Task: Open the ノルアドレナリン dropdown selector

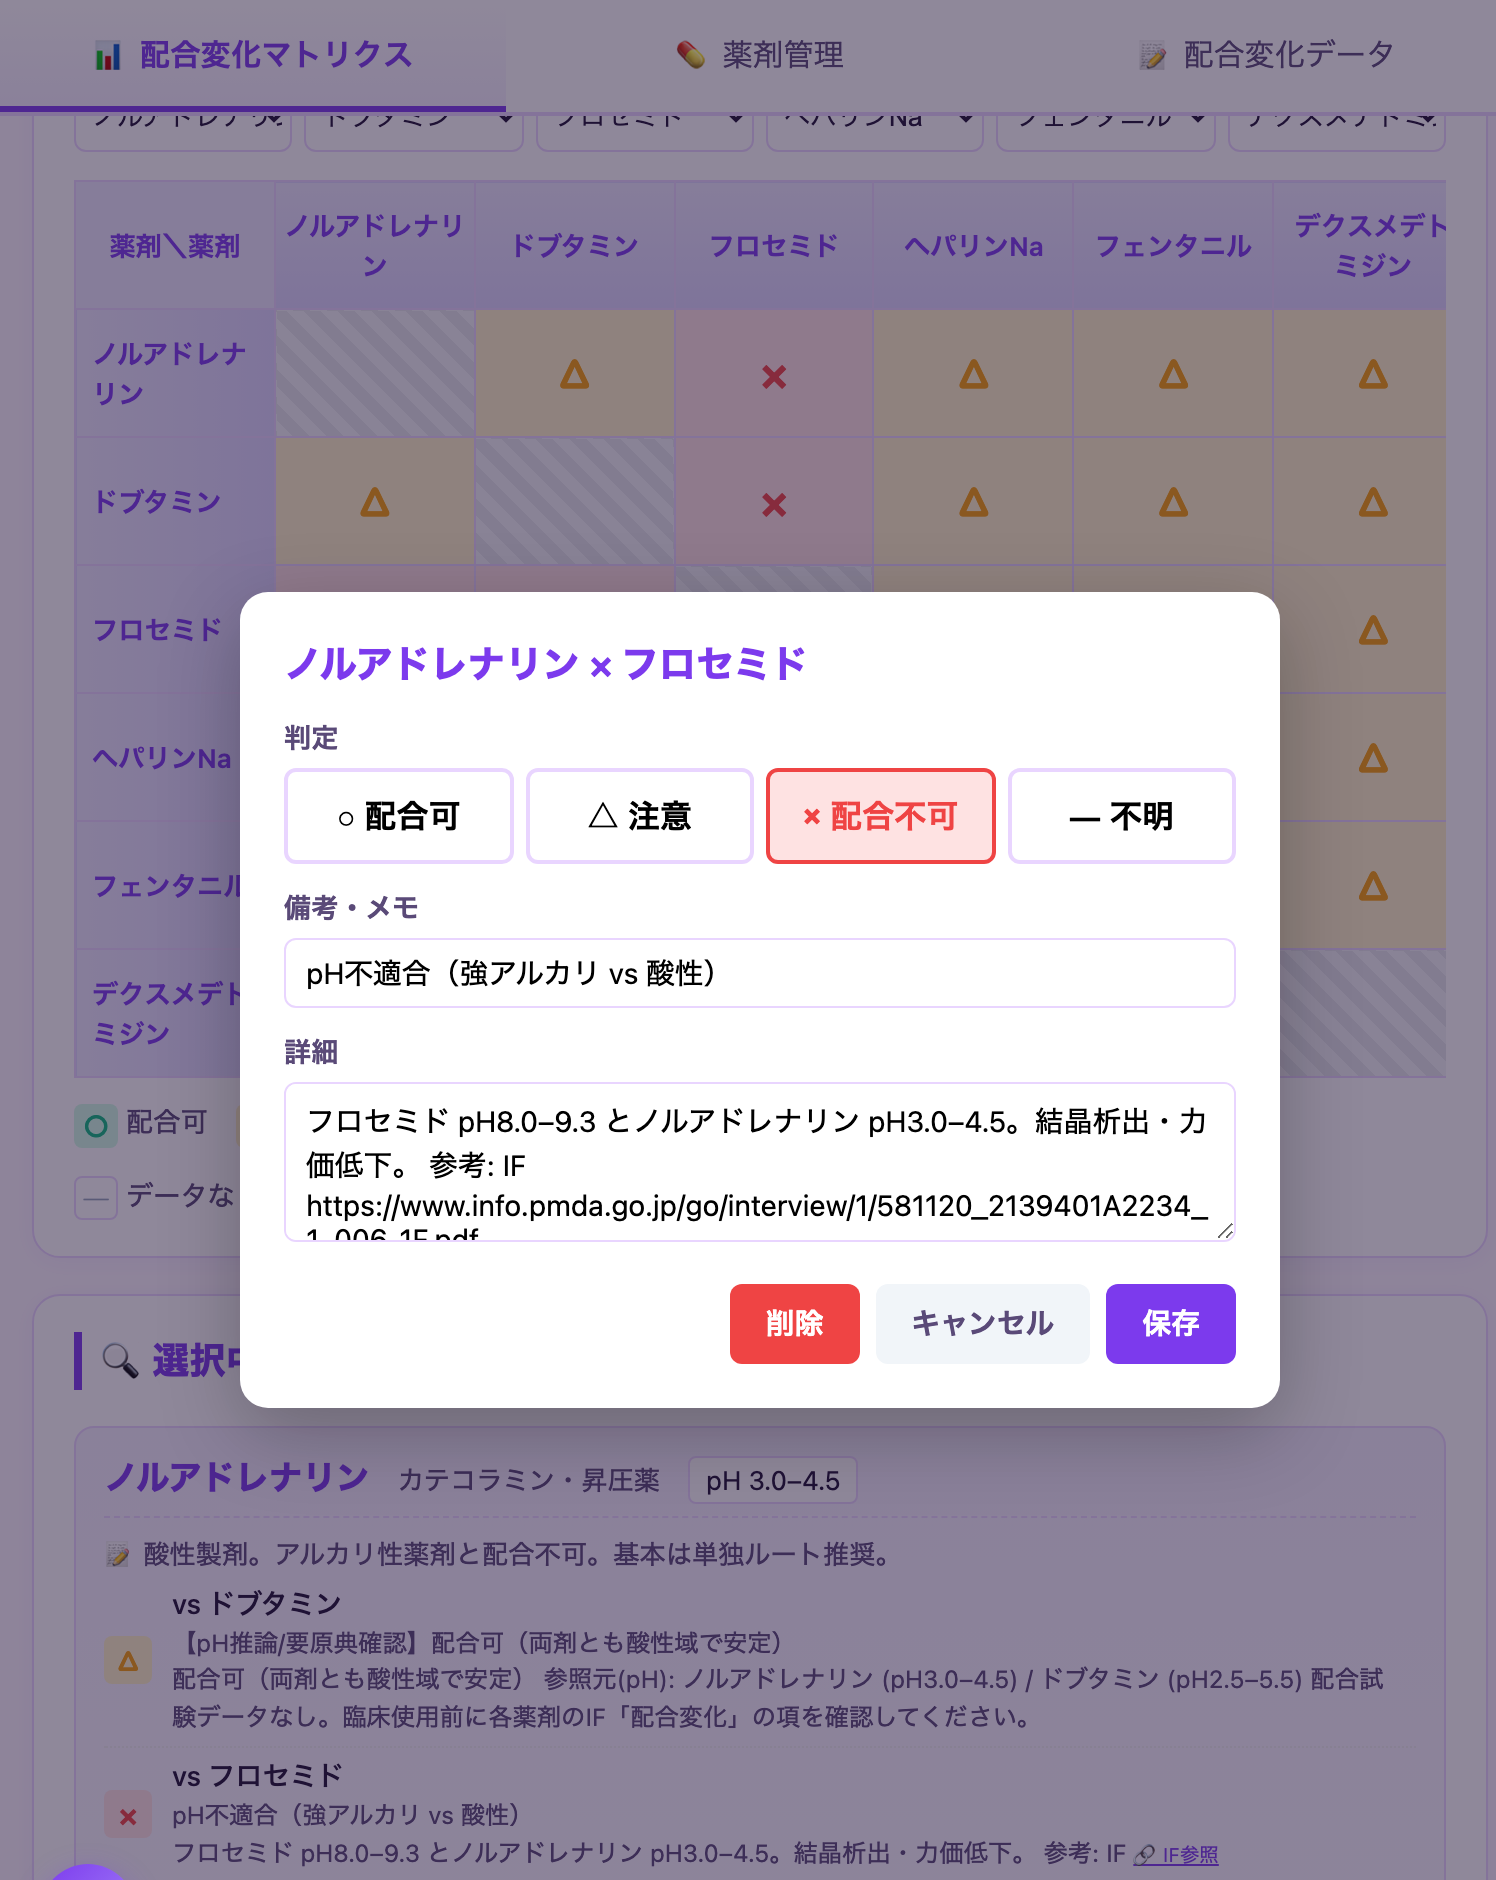Action: point(183,130)
